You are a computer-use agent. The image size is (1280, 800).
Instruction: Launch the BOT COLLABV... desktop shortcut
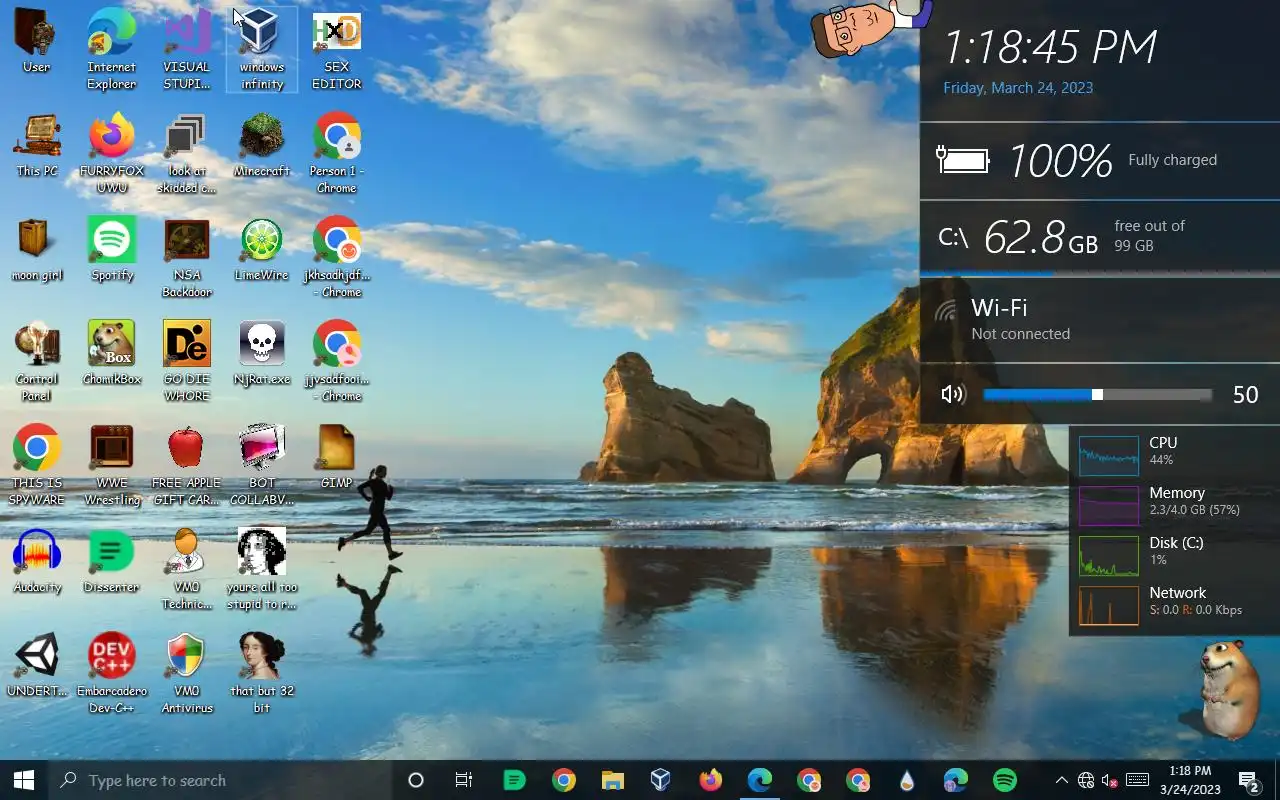262,465
